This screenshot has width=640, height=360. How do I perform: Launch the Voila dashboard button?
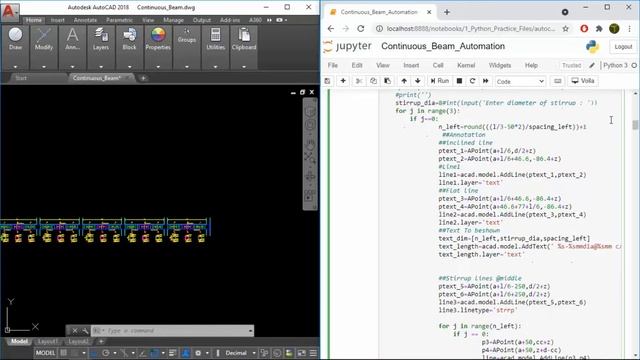click(x=583, y=81)
